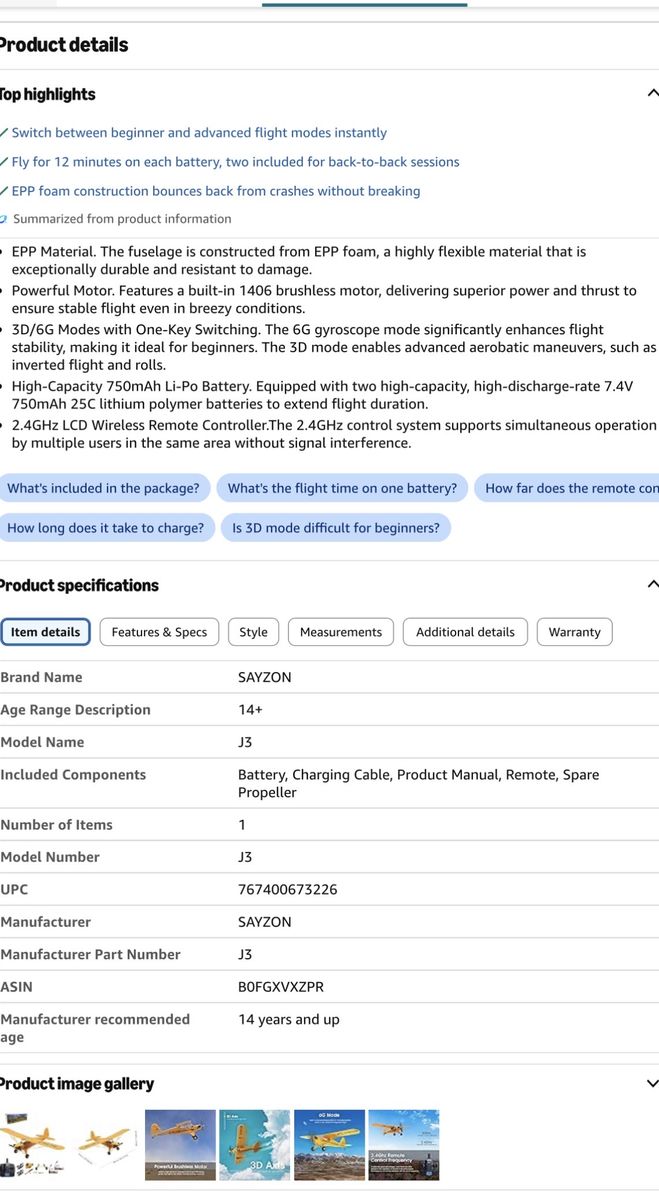Click the Model Number row label
Image resolution: width=659 pixels, height=1200 pixels.
click(x=50, y=857)
